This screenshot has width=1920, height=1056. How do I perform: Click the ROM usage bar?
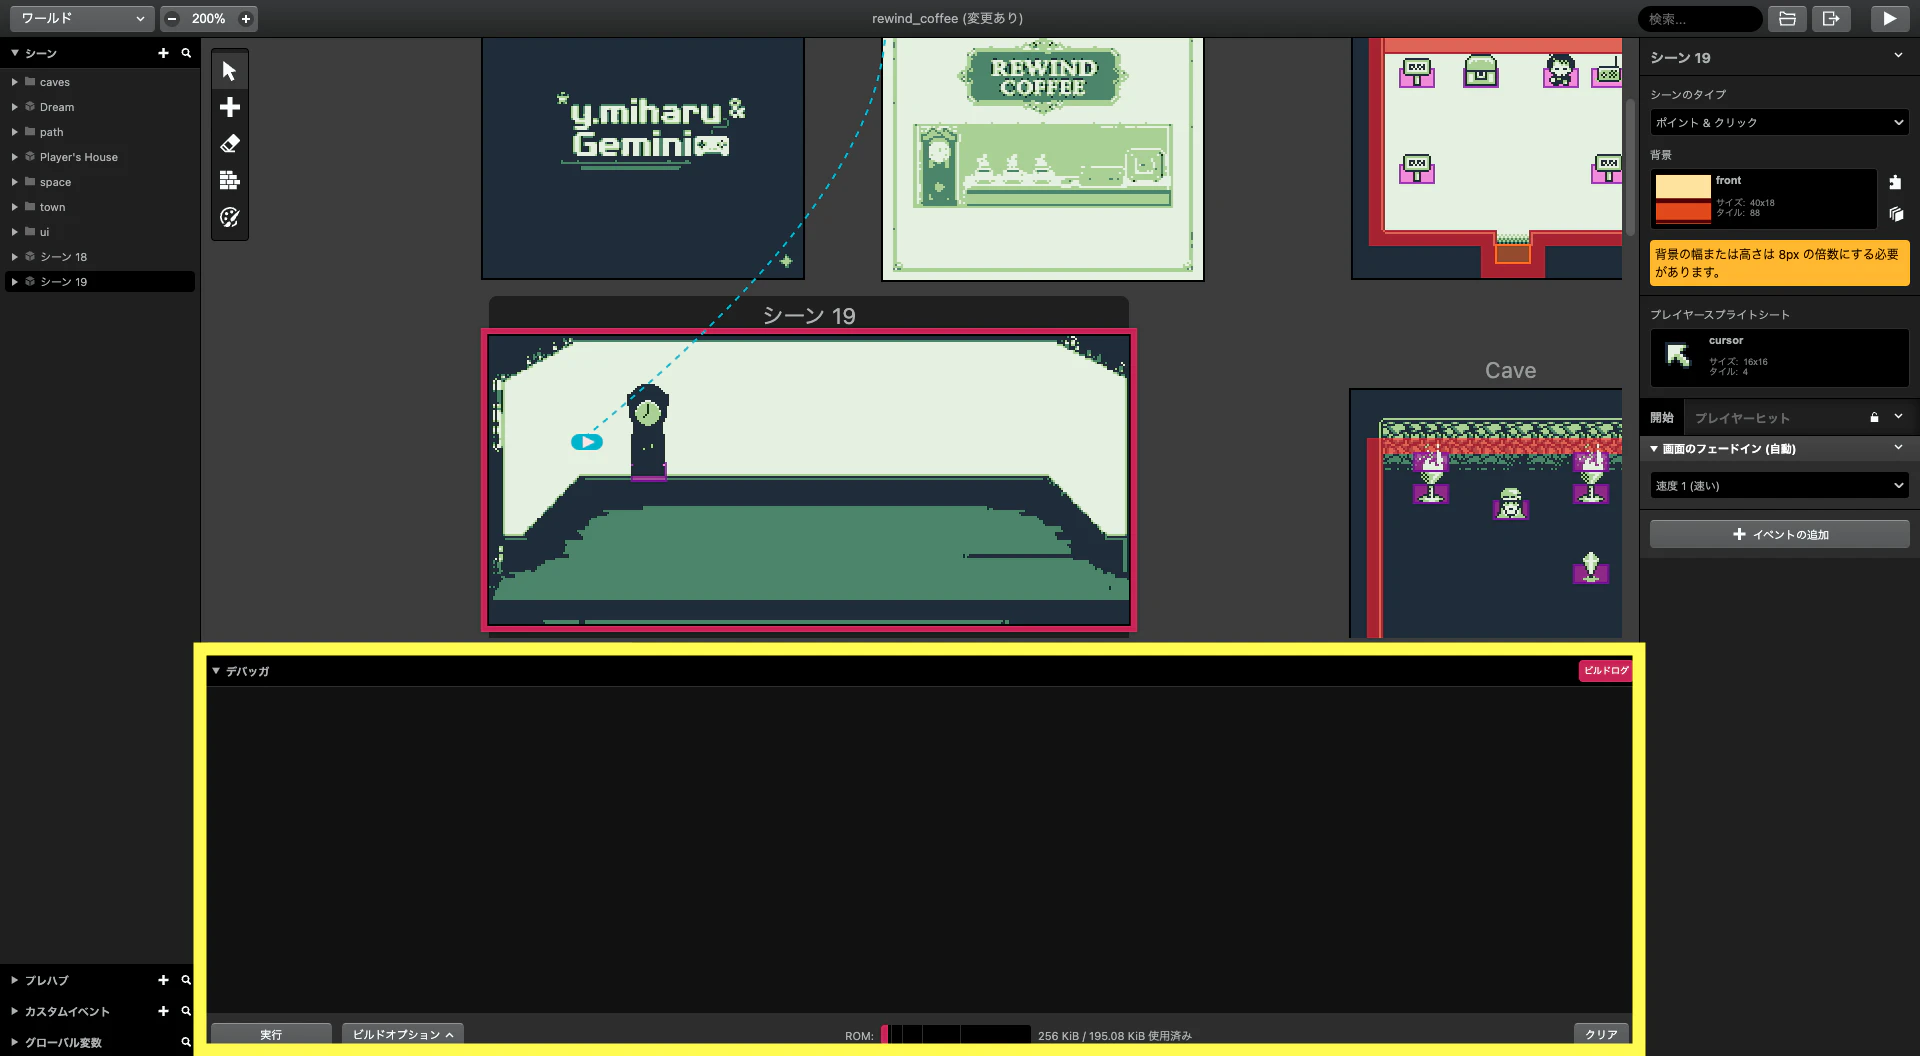(955, 1035)
